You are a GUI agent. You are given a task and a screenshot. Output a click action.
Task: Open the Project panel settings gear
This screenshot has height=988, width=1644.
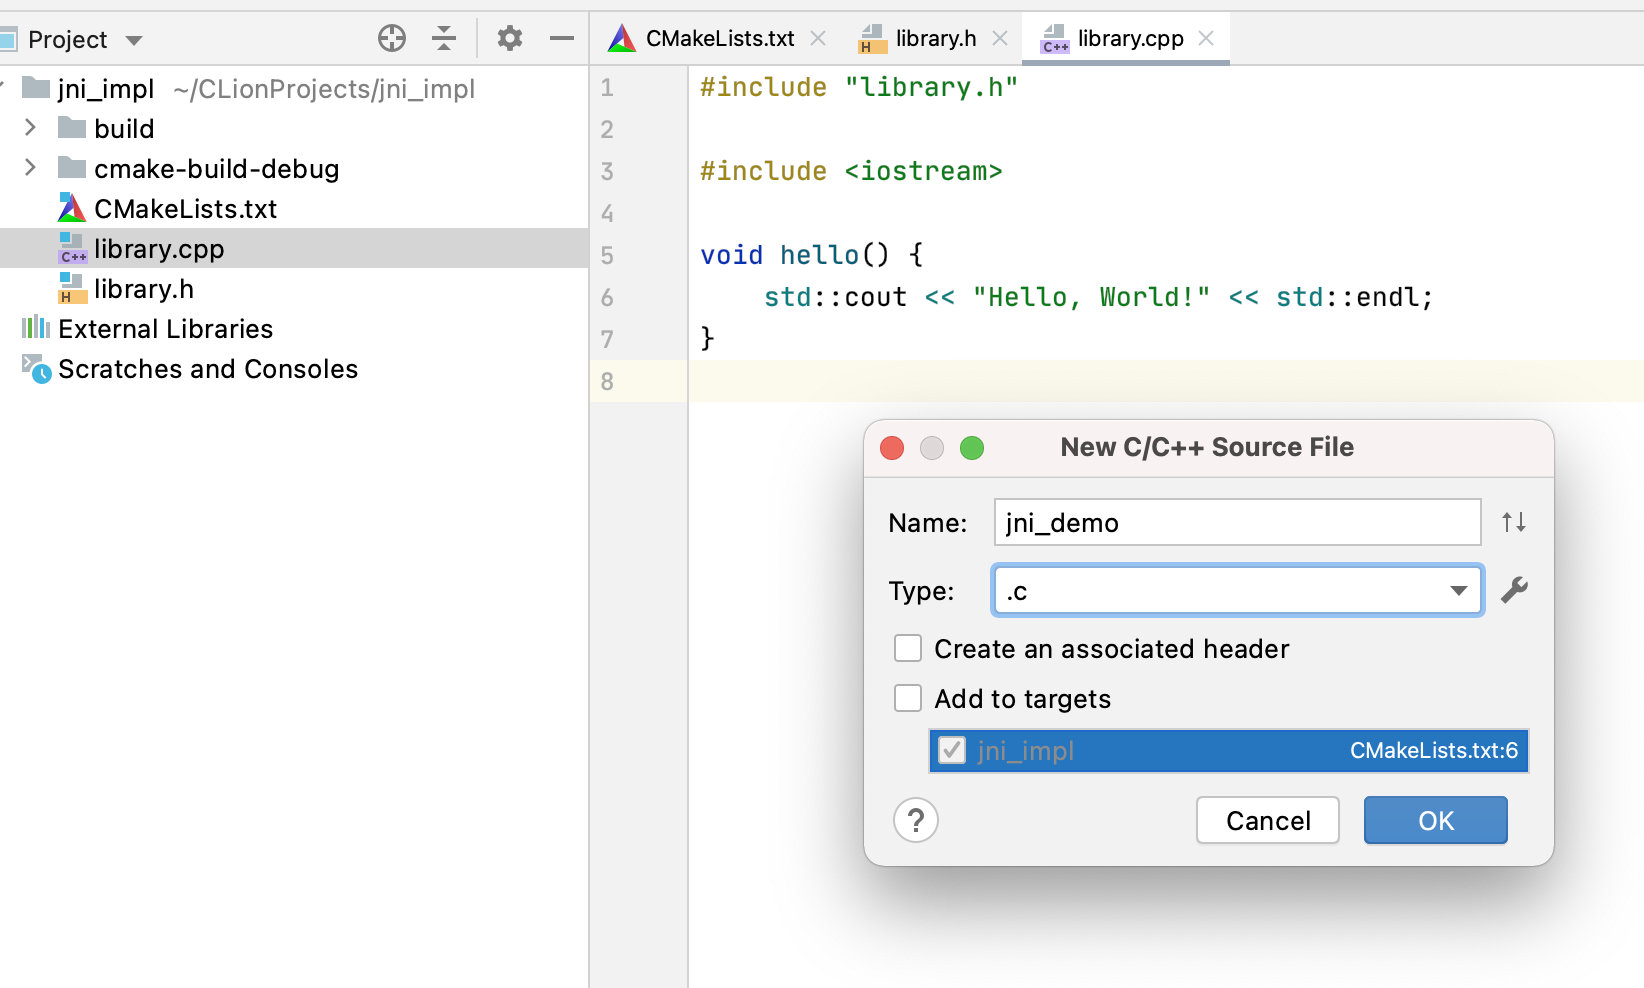510,37
